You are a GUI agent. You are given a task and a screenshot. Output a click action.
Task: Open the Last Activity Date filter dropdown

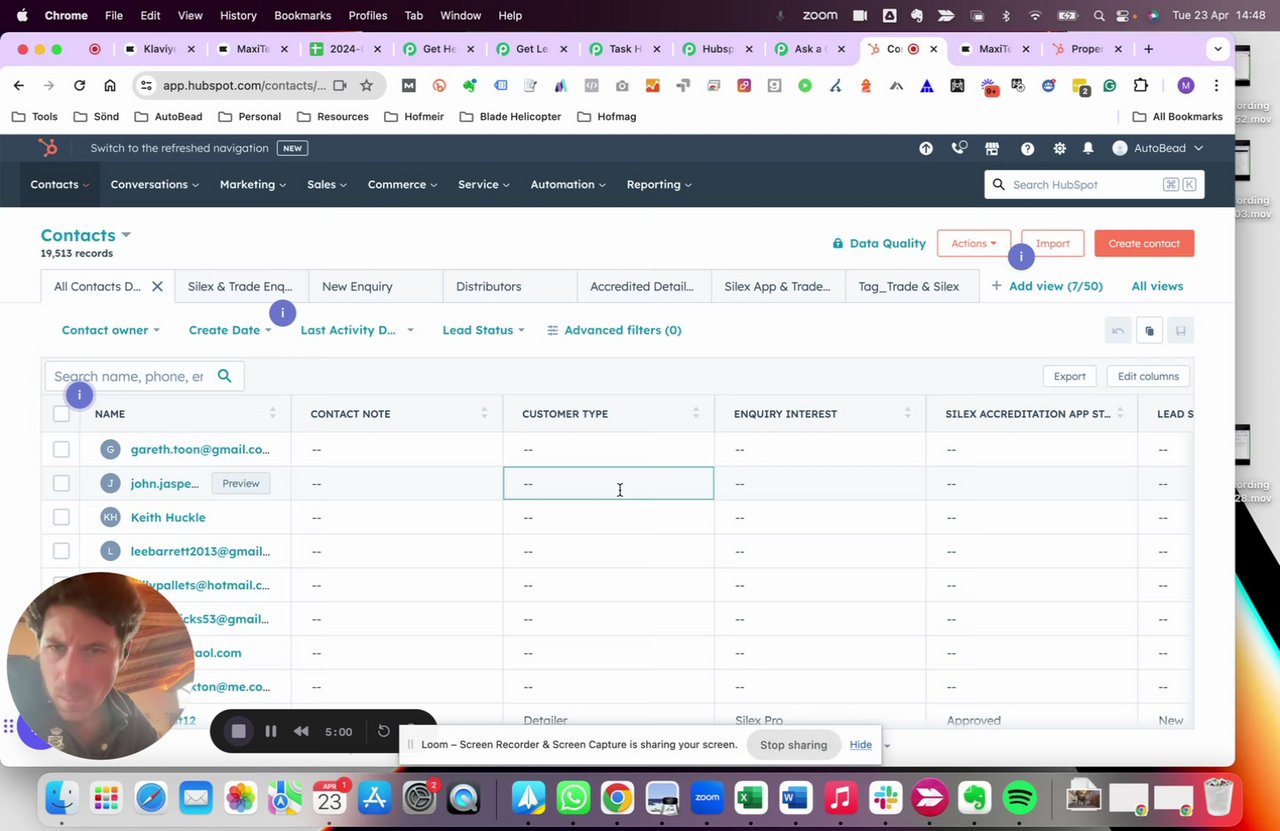(x=357, y=330)
